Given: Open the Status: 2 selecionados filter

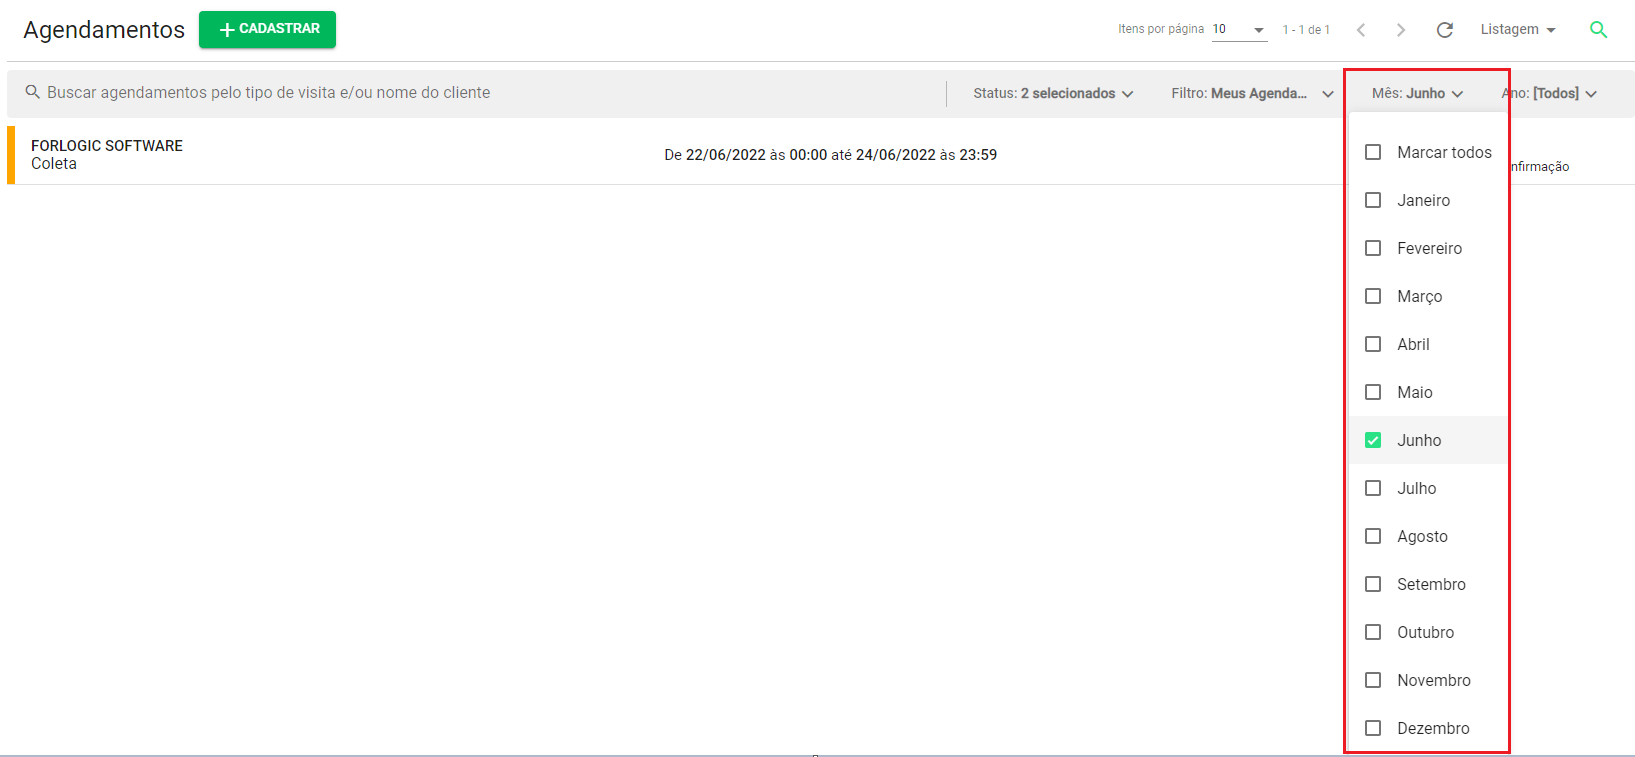Looking at the screenshot, I should point(1053,93).
